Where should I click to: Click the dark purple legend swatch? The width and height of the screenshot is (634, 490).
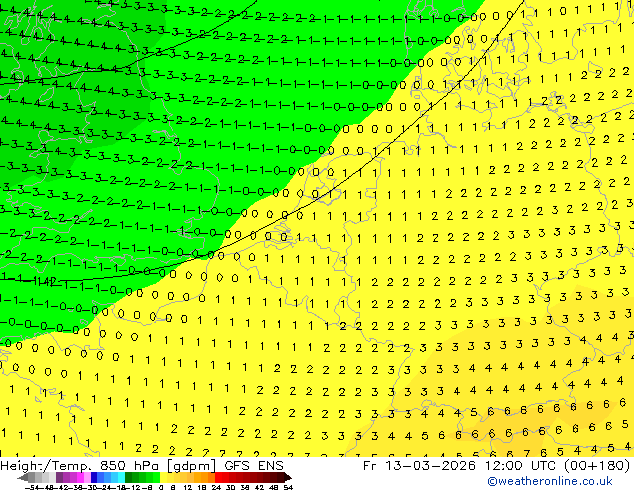click(59, 478)
